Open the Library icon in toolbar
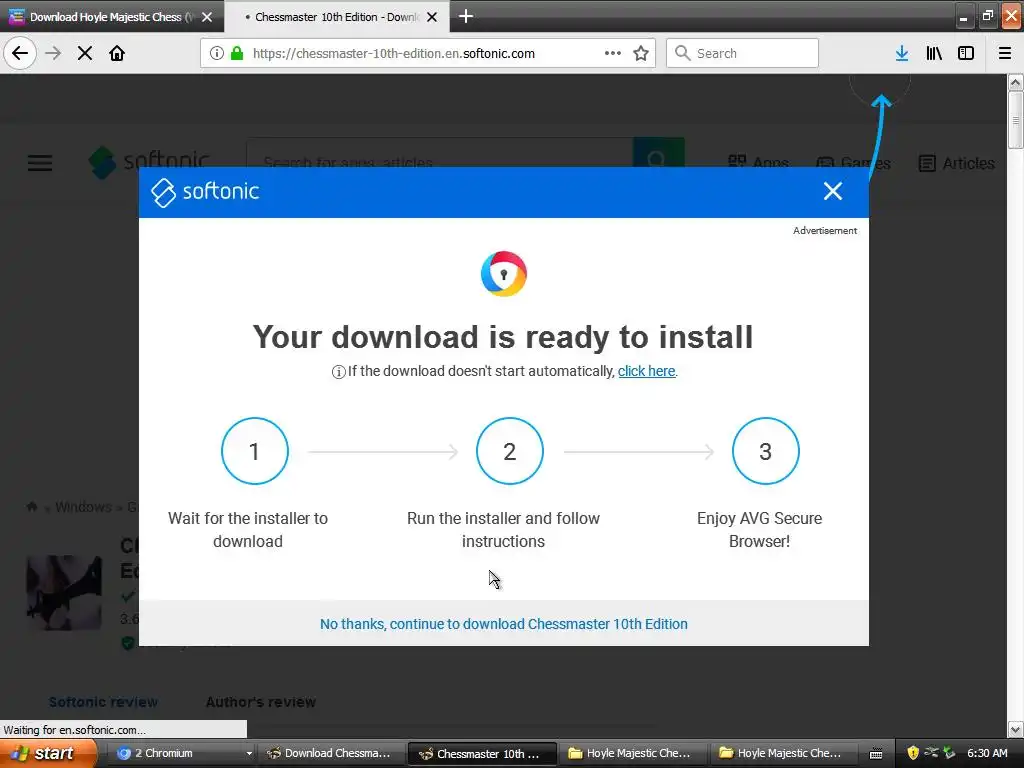This screenshot has width=1024, height=768. [934, 53]
